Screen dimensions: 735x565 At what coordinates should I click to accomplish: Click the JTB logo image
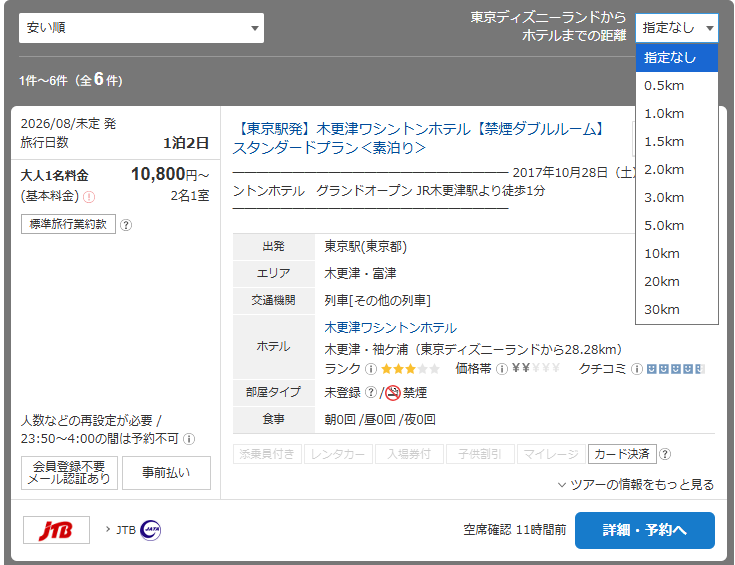pos(56,530)
